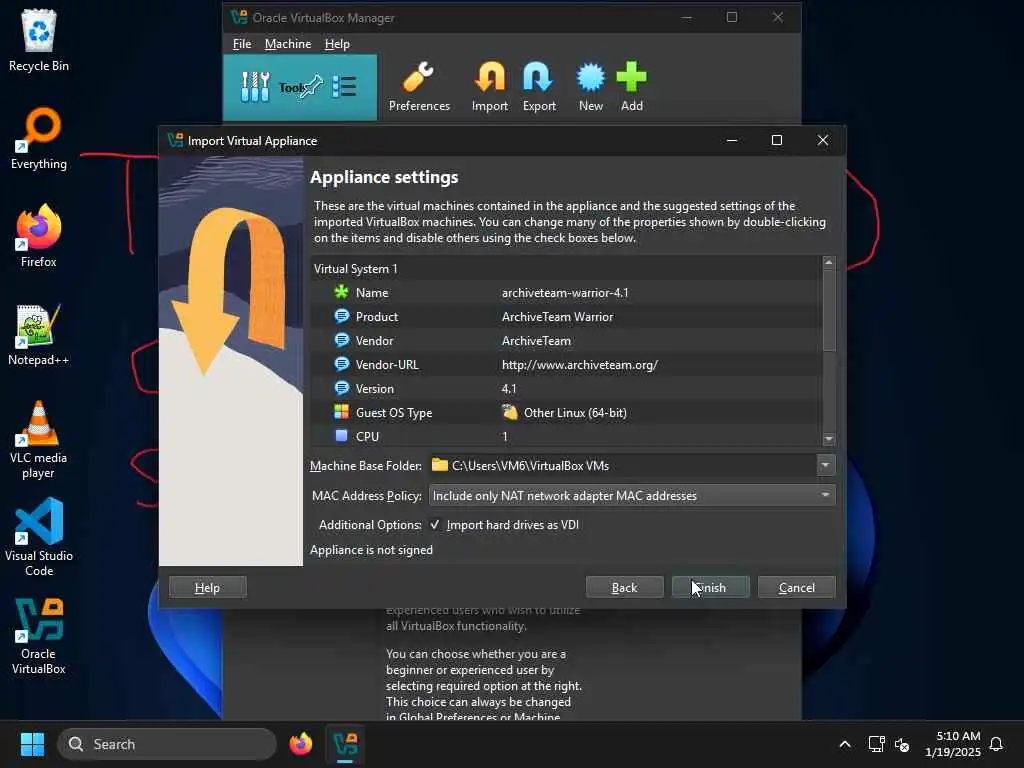Show hidden icons in system tray
1024x768 pixels.
(844, 744)
